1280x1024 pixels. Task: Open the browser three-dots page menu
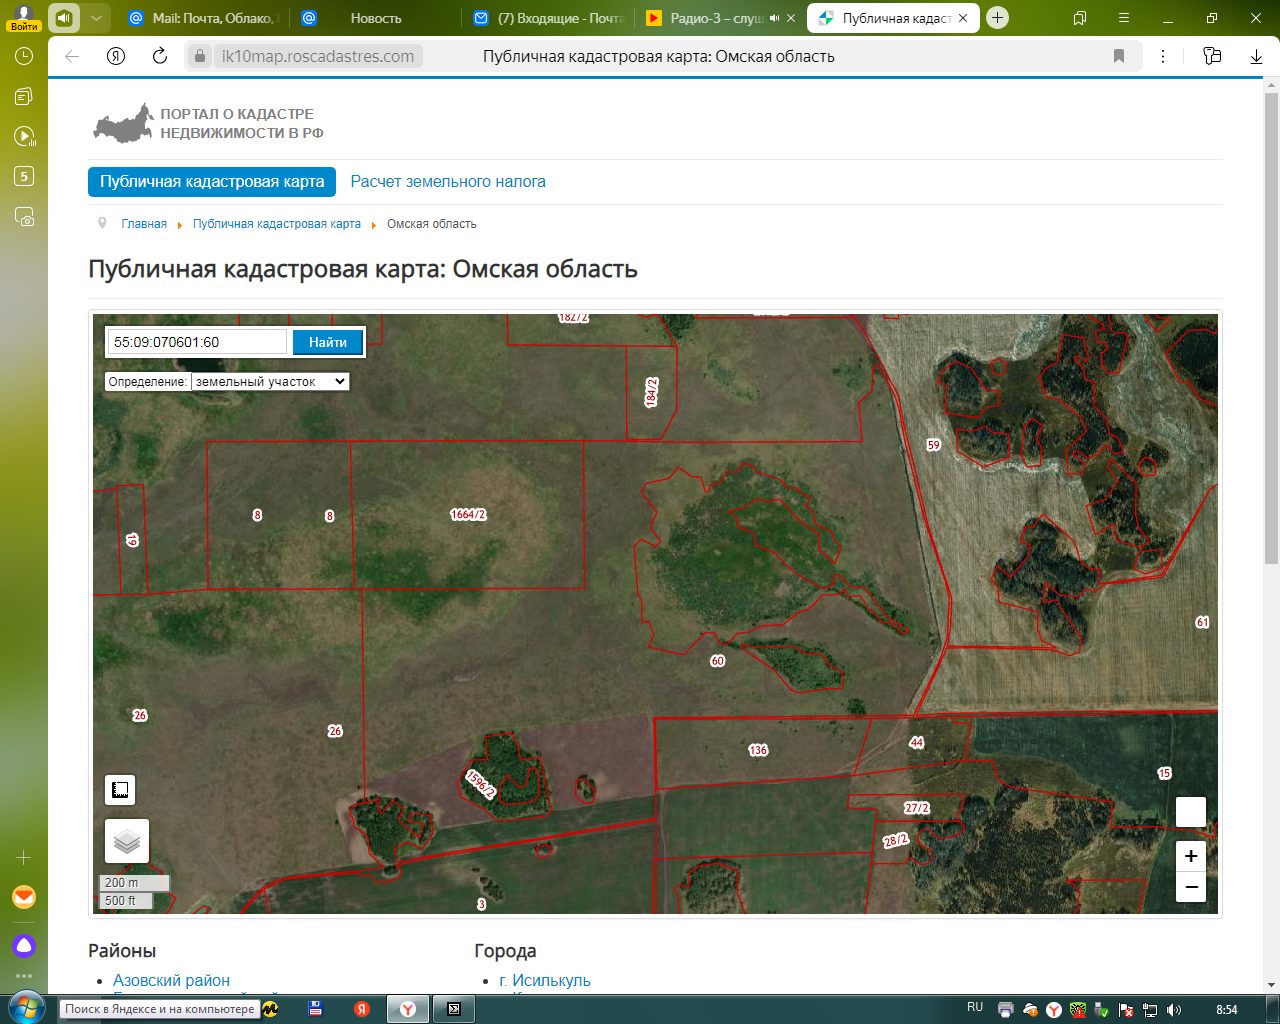click(x=1163, y=56)
